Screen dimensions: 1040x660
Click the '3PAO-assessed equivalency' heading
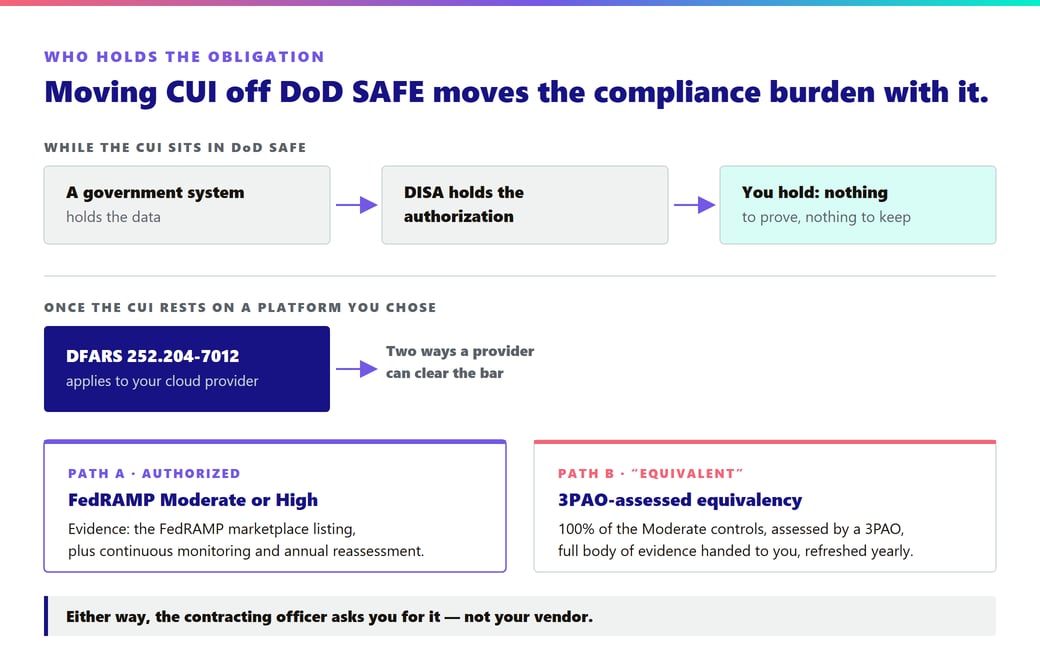(680, 499)
